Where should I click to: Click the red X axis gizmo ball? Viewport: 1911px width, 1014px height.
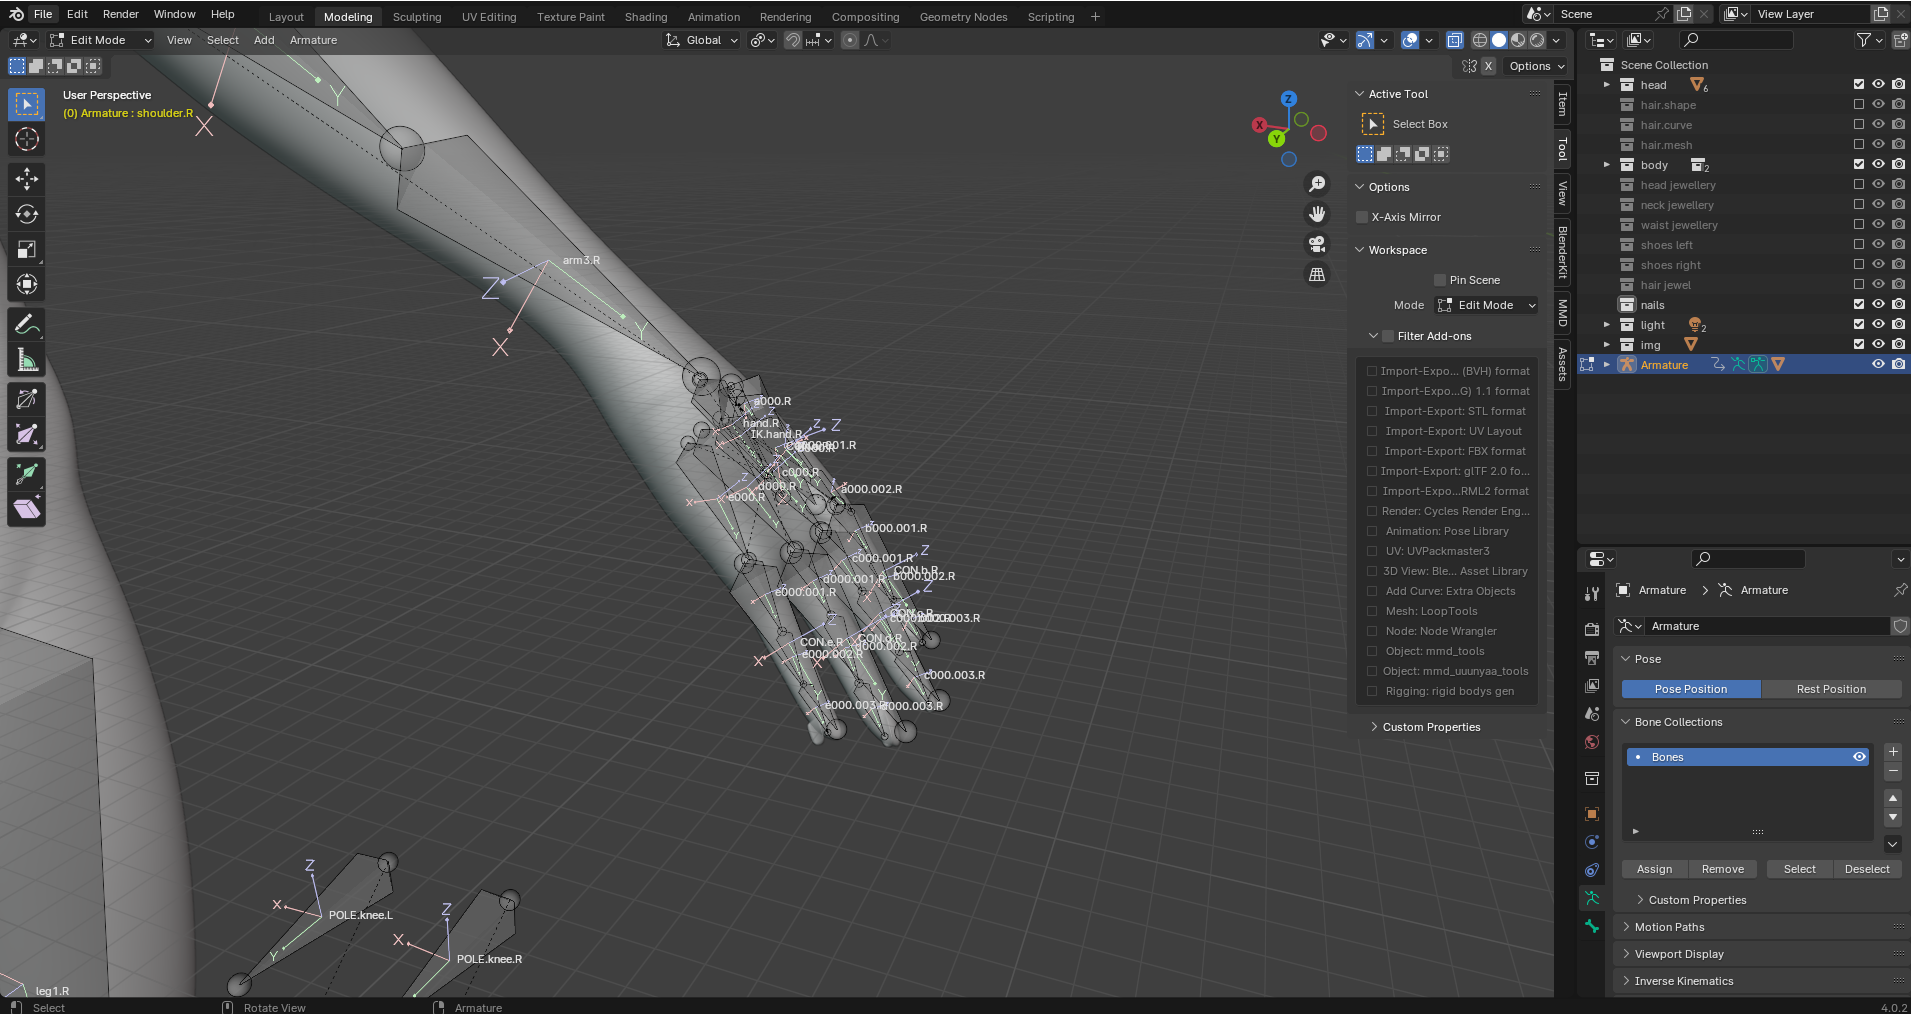pyautogui.click(x=1260, y=125)
